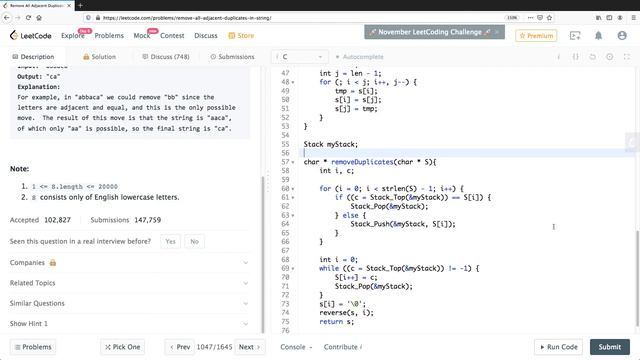This screenshot has width=640, height=360.
Task: Open Explore in top navigation
Action: (x=73, y=36)
